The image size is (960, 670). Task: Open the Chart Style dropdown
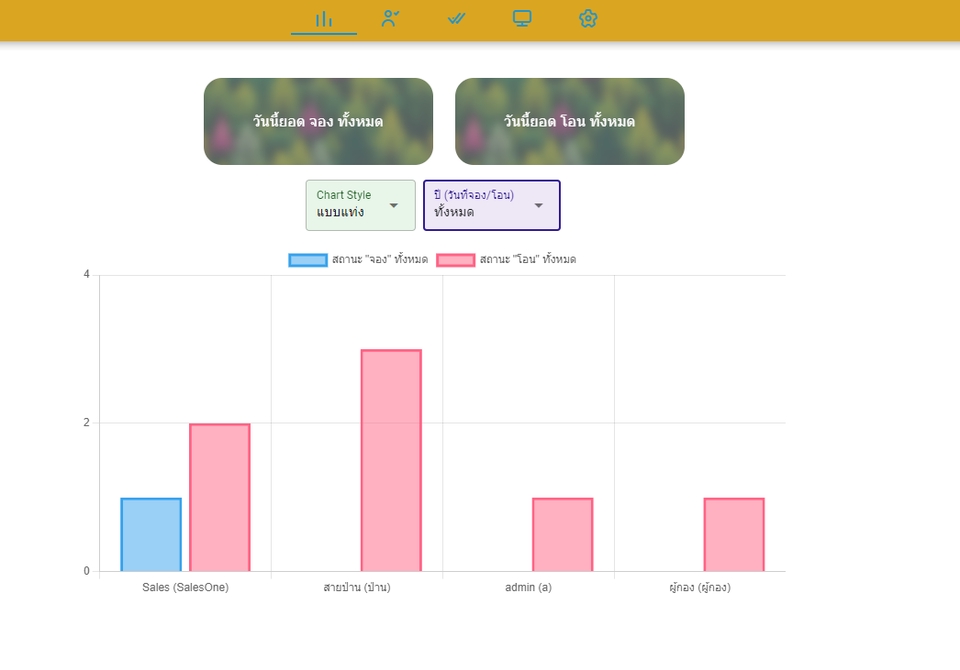coord(361,205)
